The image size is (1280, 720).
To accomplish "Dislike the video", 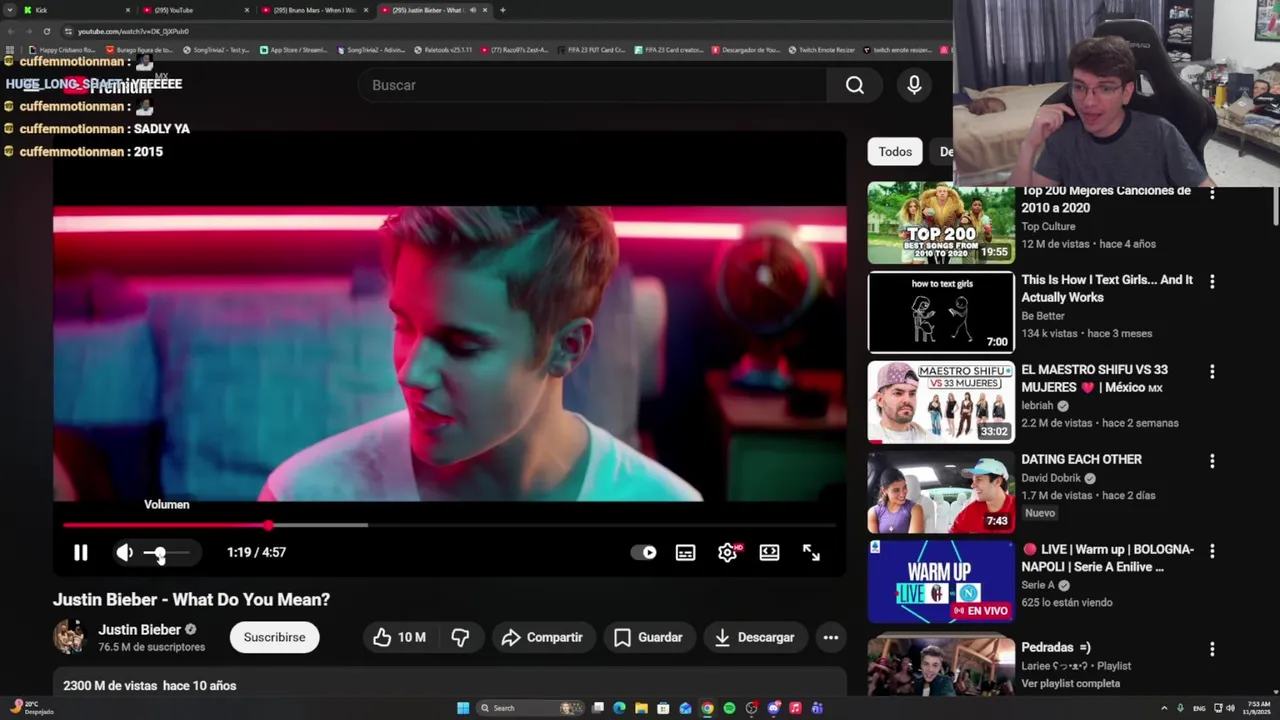I will click(460, 637).
